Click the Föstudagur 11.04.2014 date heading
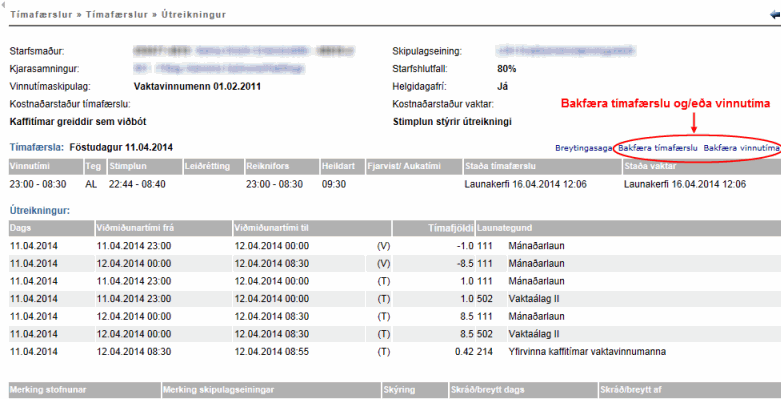Viewport: 781px width, 399px height. point(121,147)
